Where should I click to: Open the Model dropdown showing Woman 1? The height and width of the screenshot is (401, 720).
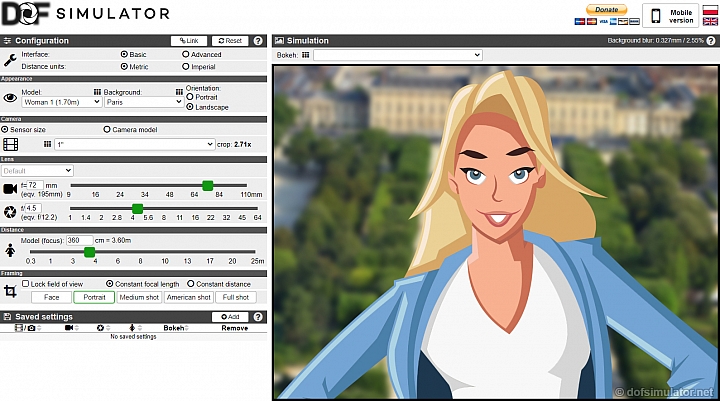point(62,102)
